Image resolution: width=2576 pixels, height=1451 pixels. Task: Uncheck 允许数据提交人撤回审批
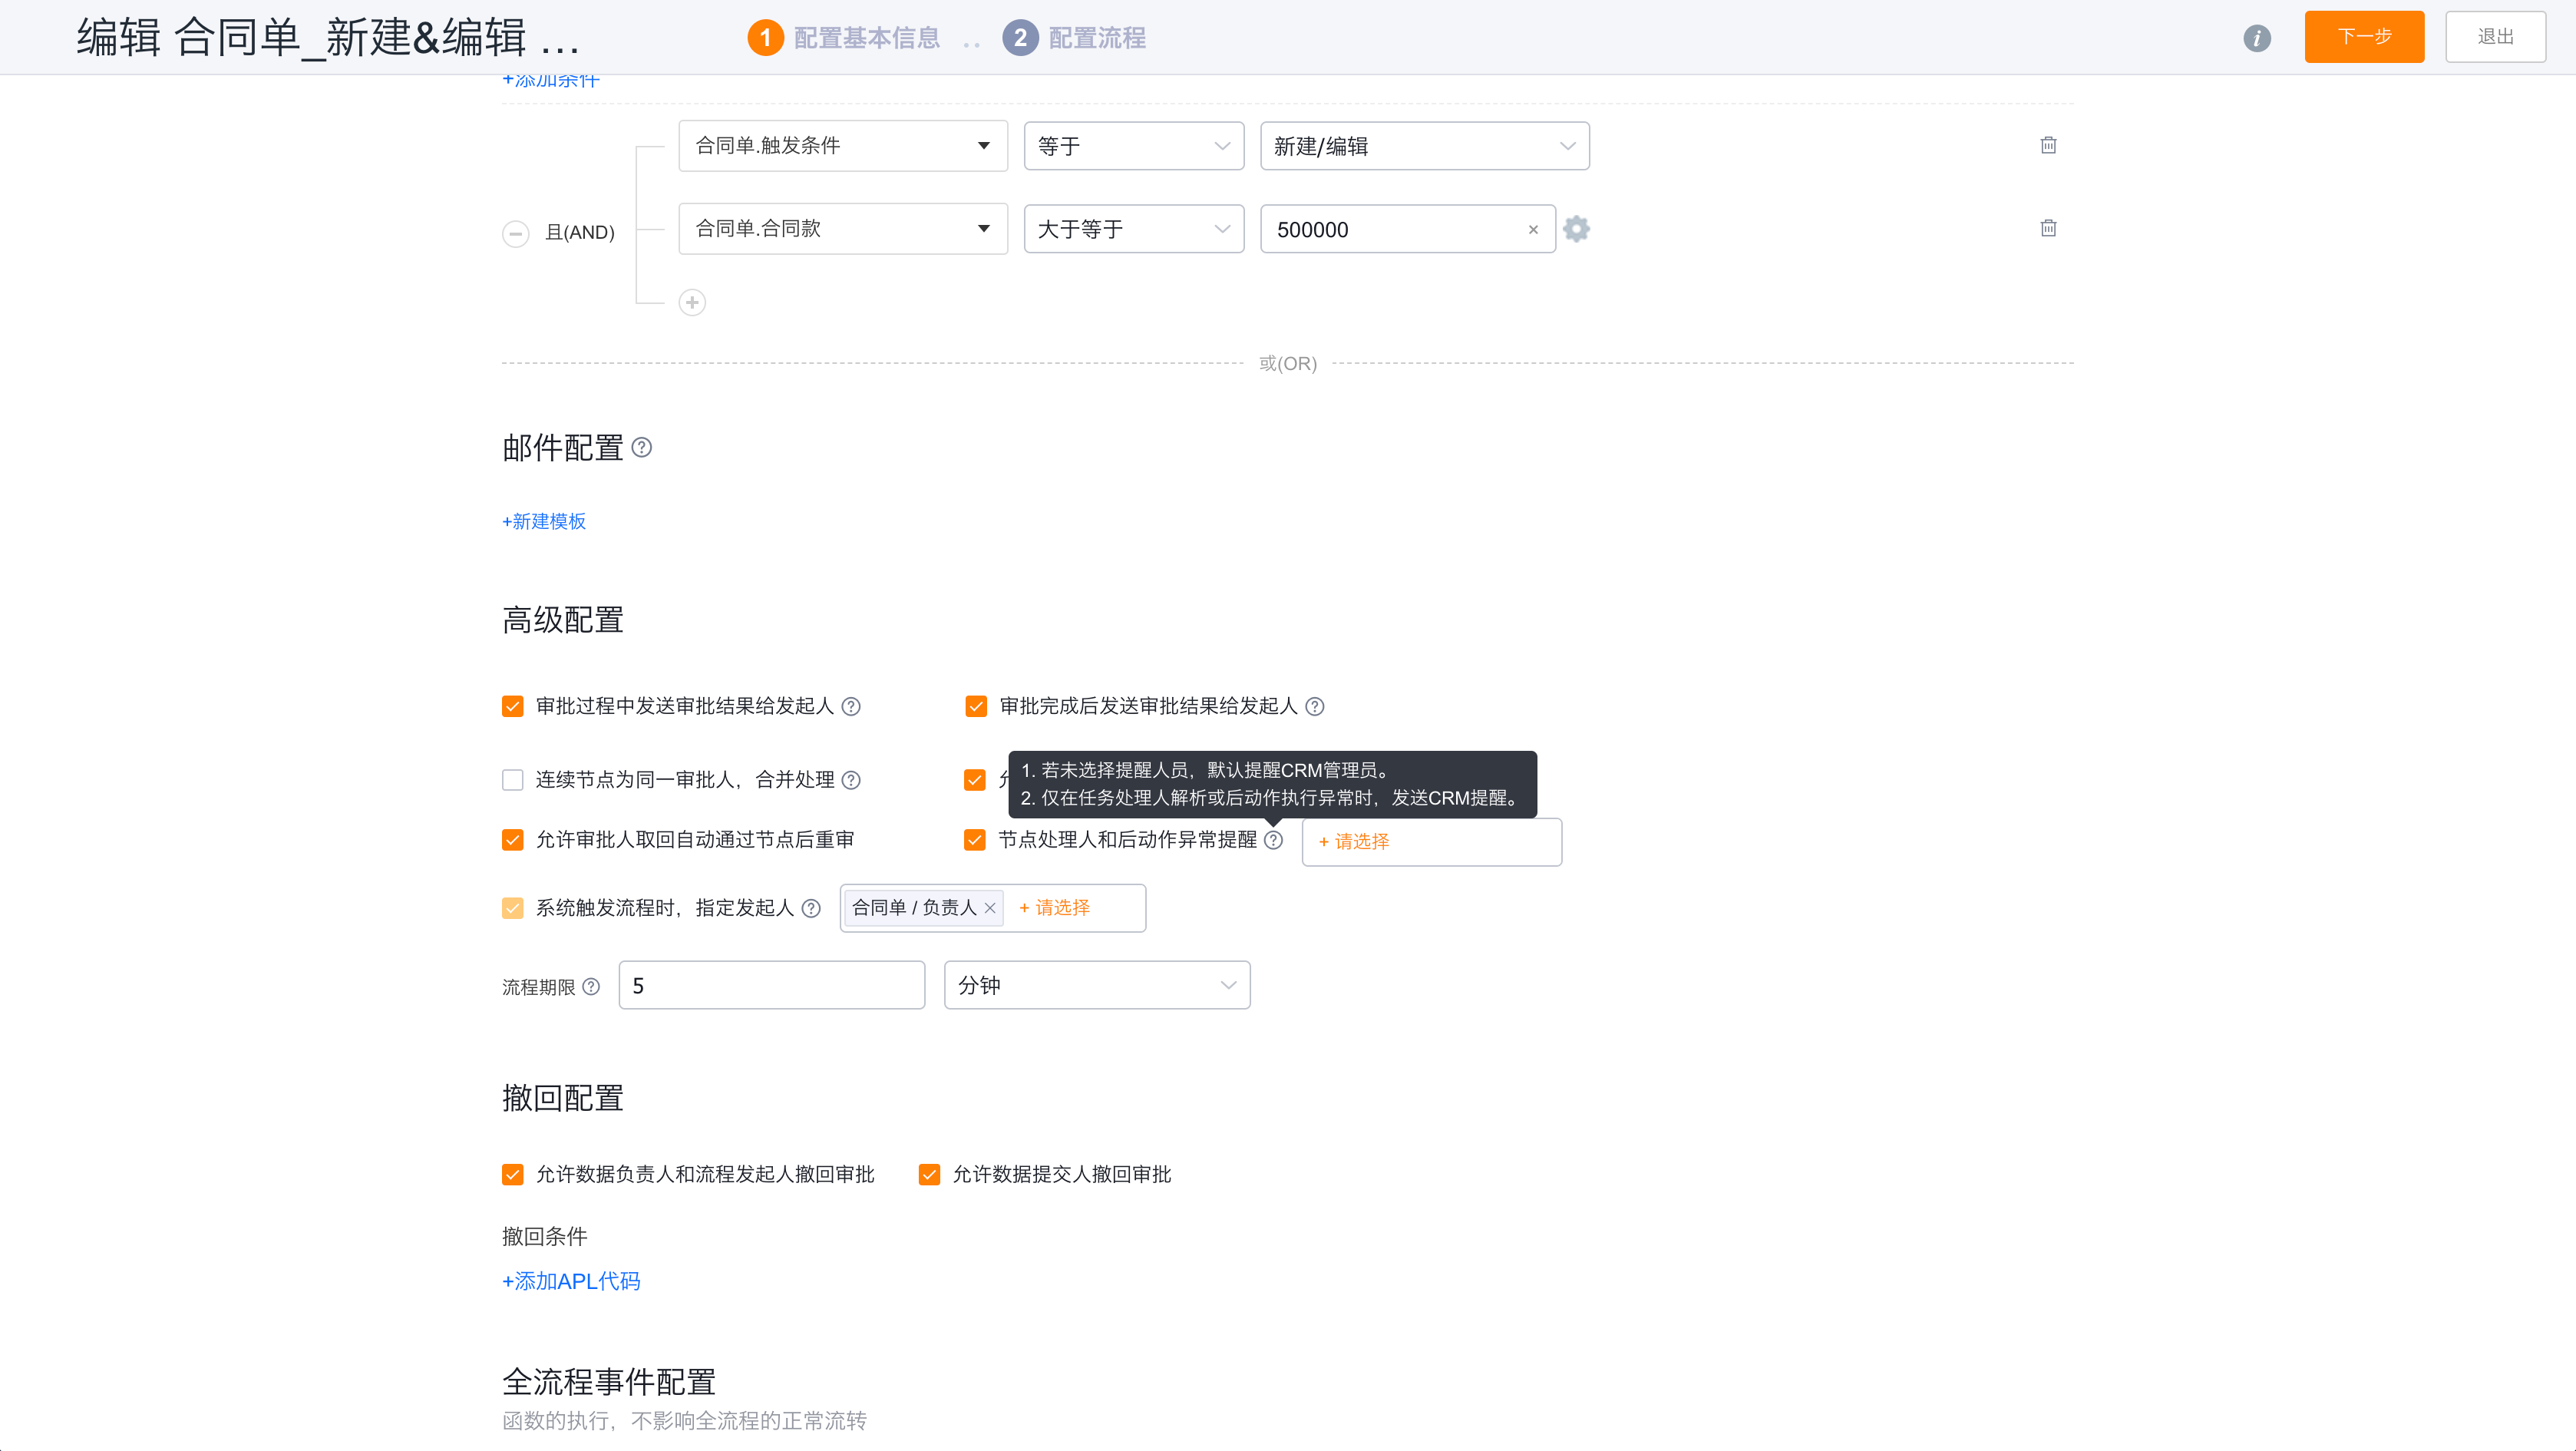(x=929, y=1174)
